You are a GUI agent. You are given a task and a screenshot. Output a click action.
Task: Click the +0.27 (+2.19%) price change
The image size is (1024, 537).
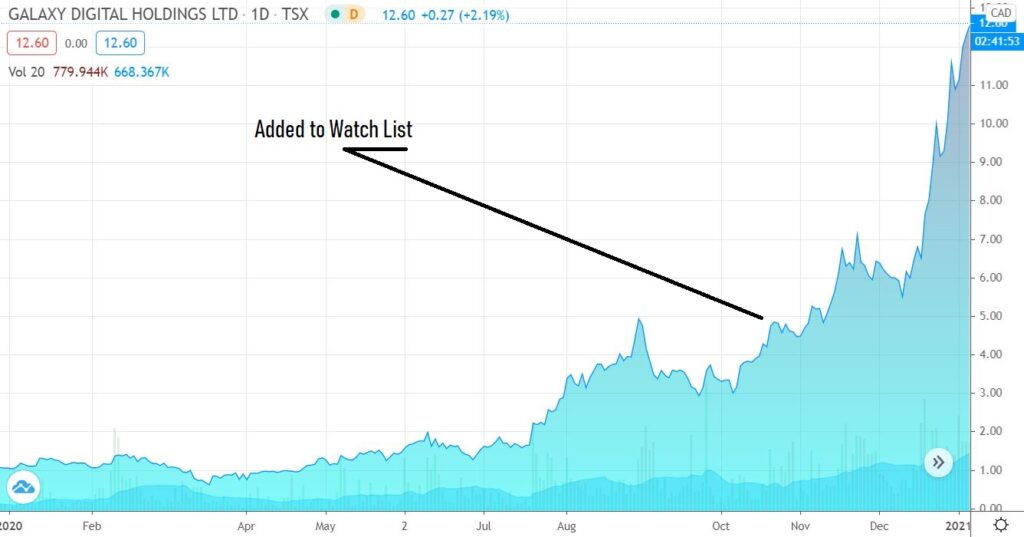(x=463, y=14)
